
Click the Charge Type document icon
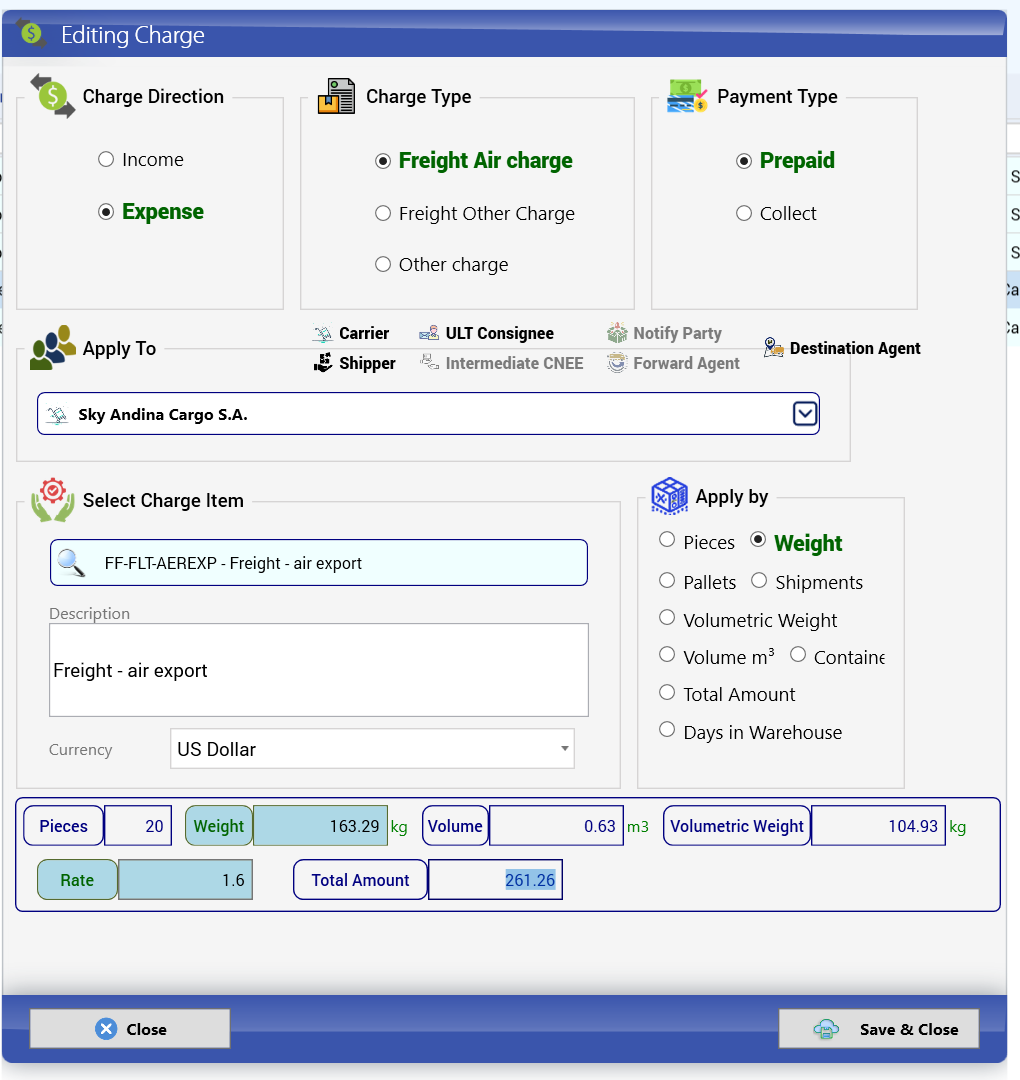pyautogui.click(x=336, y=96)
